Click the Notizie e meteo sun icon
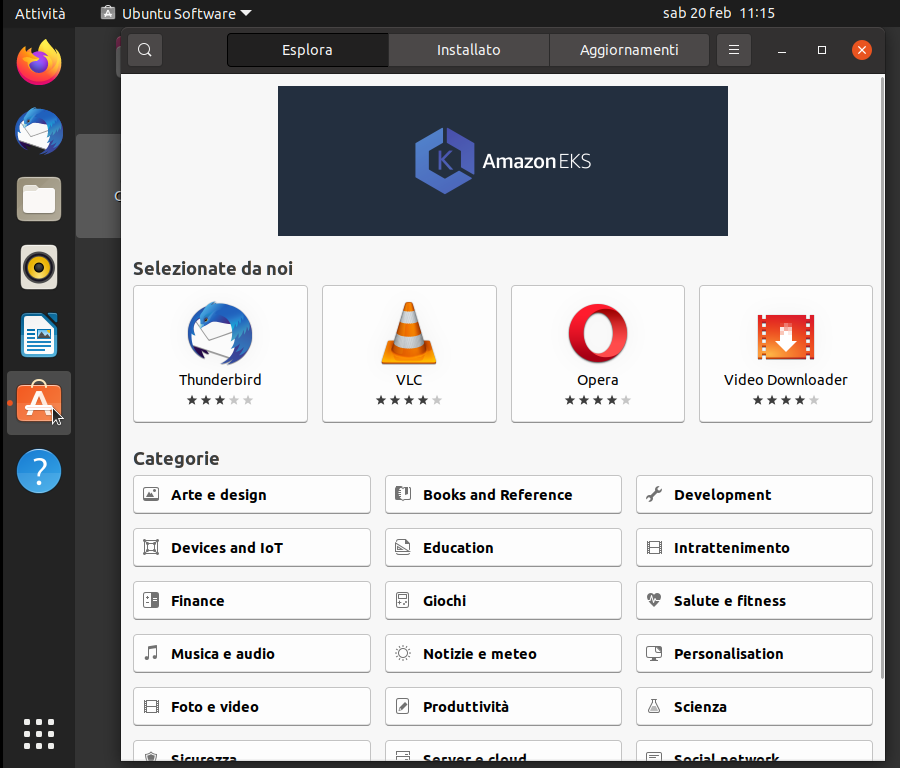This screenshot has width=900, height=768. point(403,653)
